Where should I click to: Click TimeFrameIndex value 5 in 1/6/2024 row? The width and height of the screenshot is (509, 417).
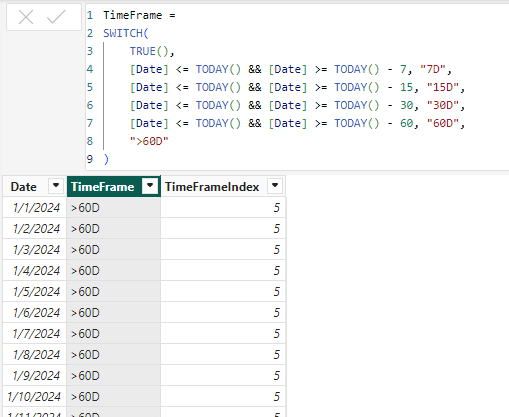(223, 313)
